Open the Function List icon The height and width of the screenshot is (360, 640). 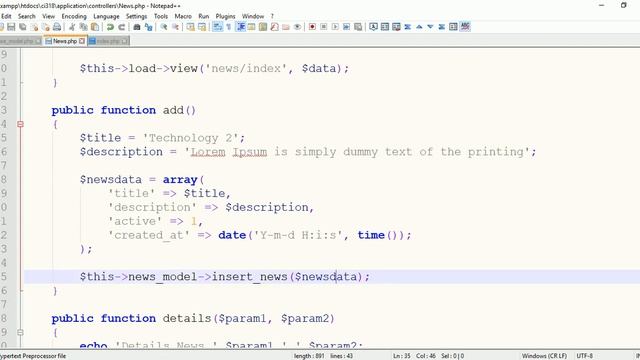click(274, 27)
